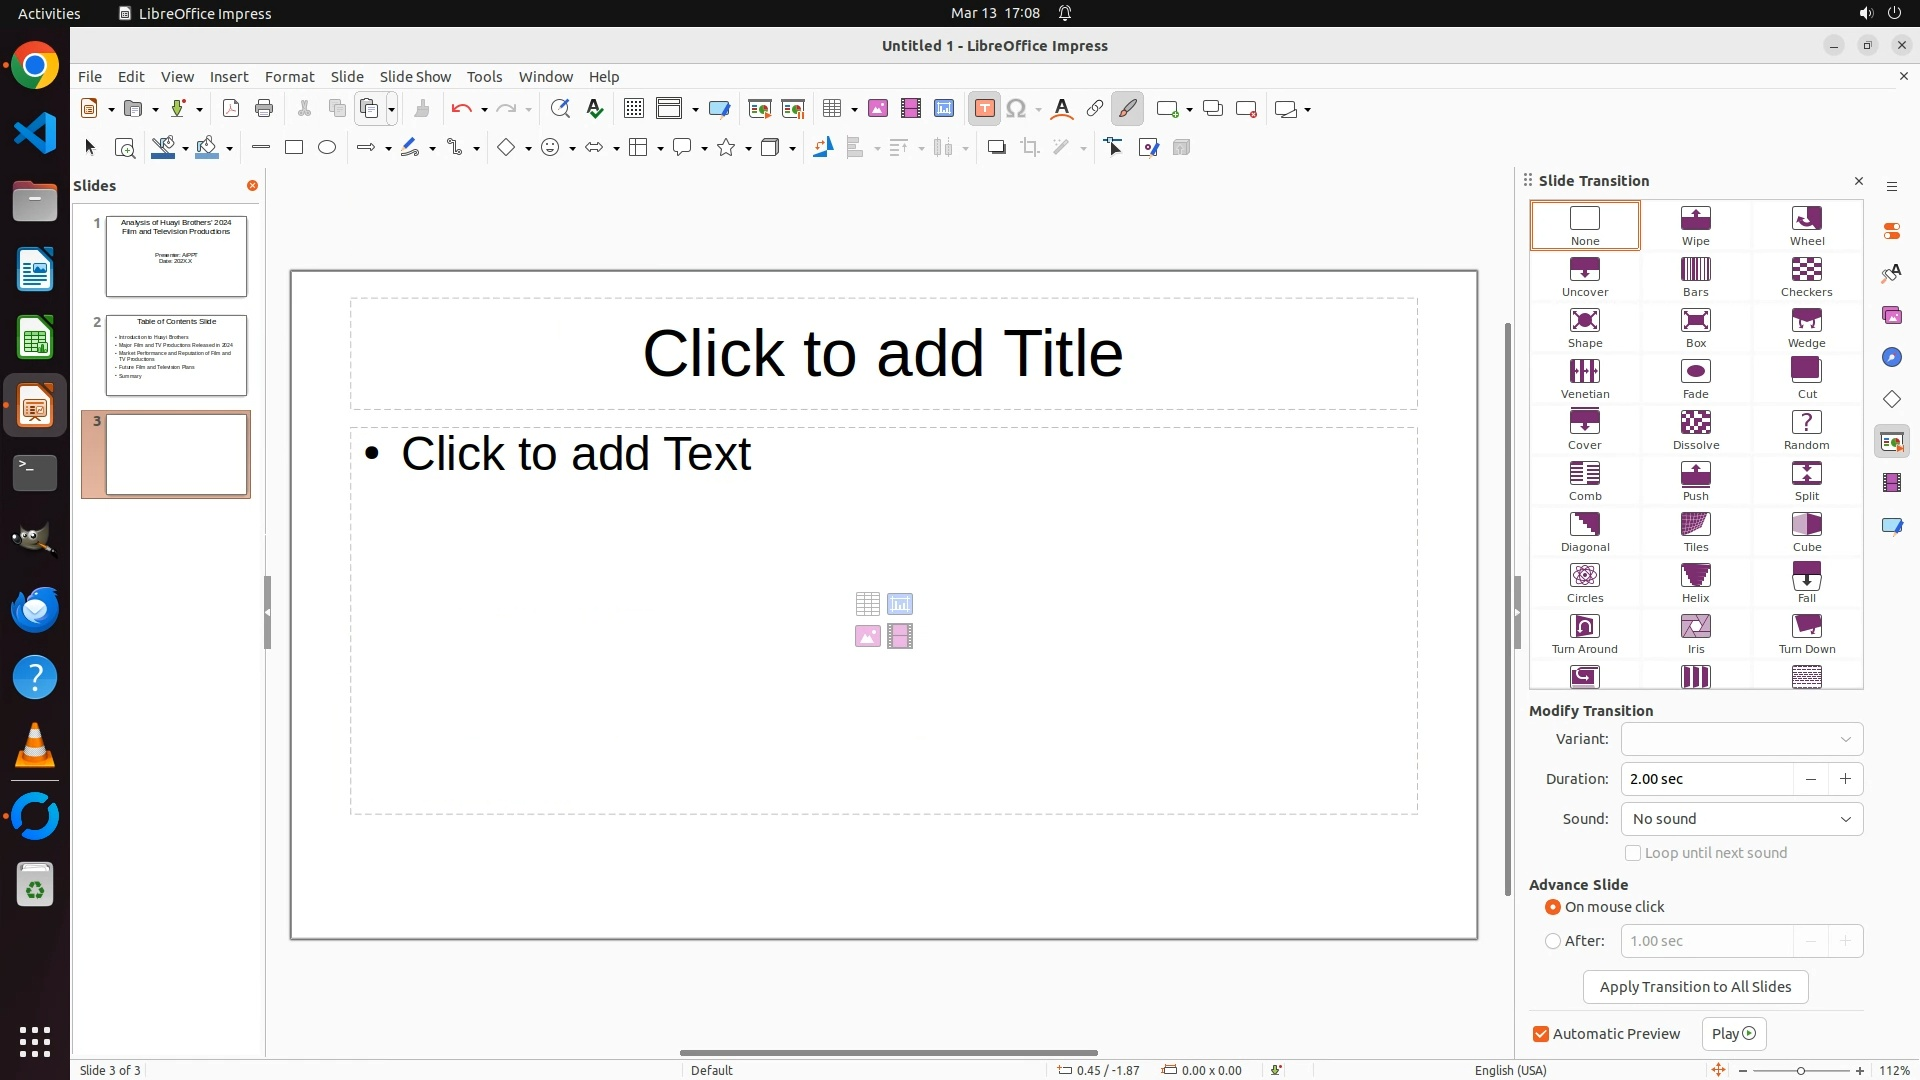Select the Ellipse drawing tool

tap(327, 148)
